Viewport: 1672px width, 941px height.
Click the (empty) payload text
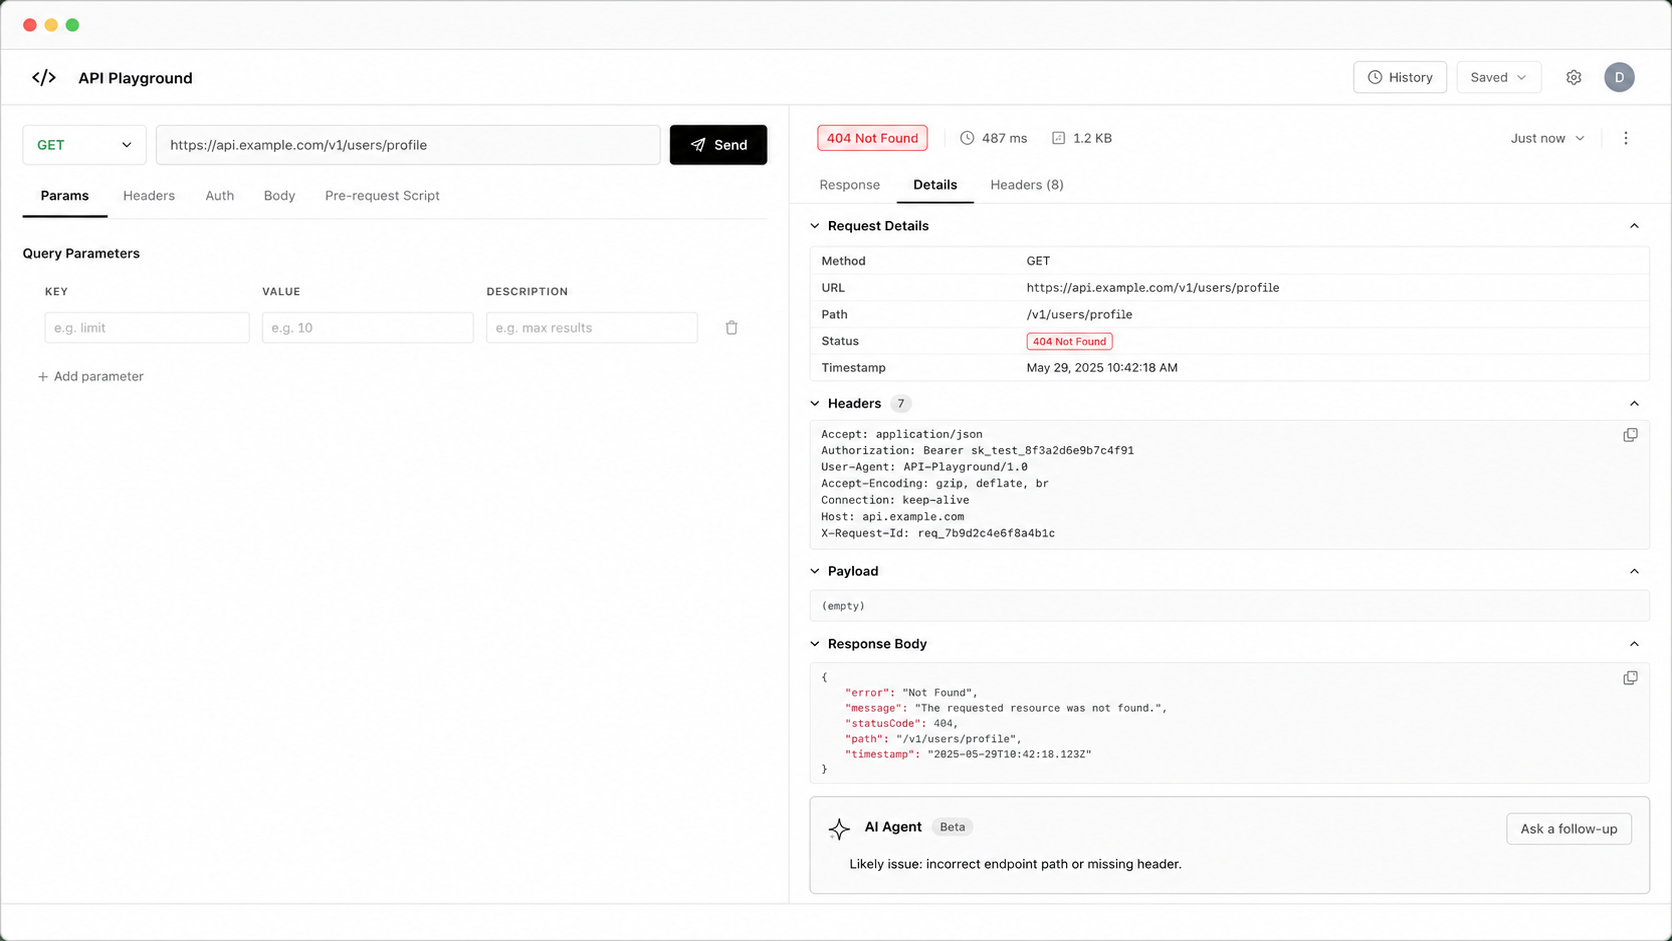point(843,606)
